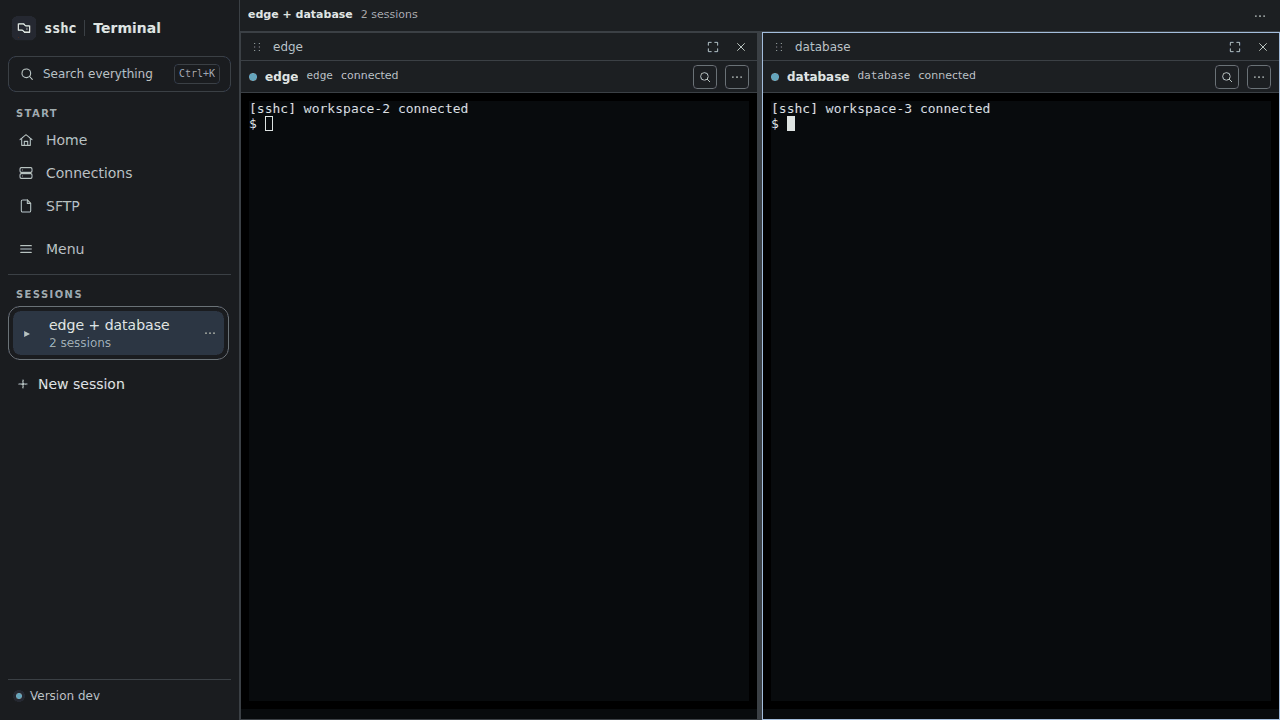Click the SFTP file icon

point(26,206)
